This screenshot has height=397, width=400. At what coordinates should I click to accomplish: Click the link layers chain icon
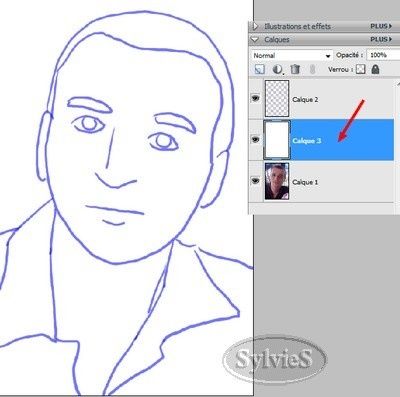[x=312, y=69]
